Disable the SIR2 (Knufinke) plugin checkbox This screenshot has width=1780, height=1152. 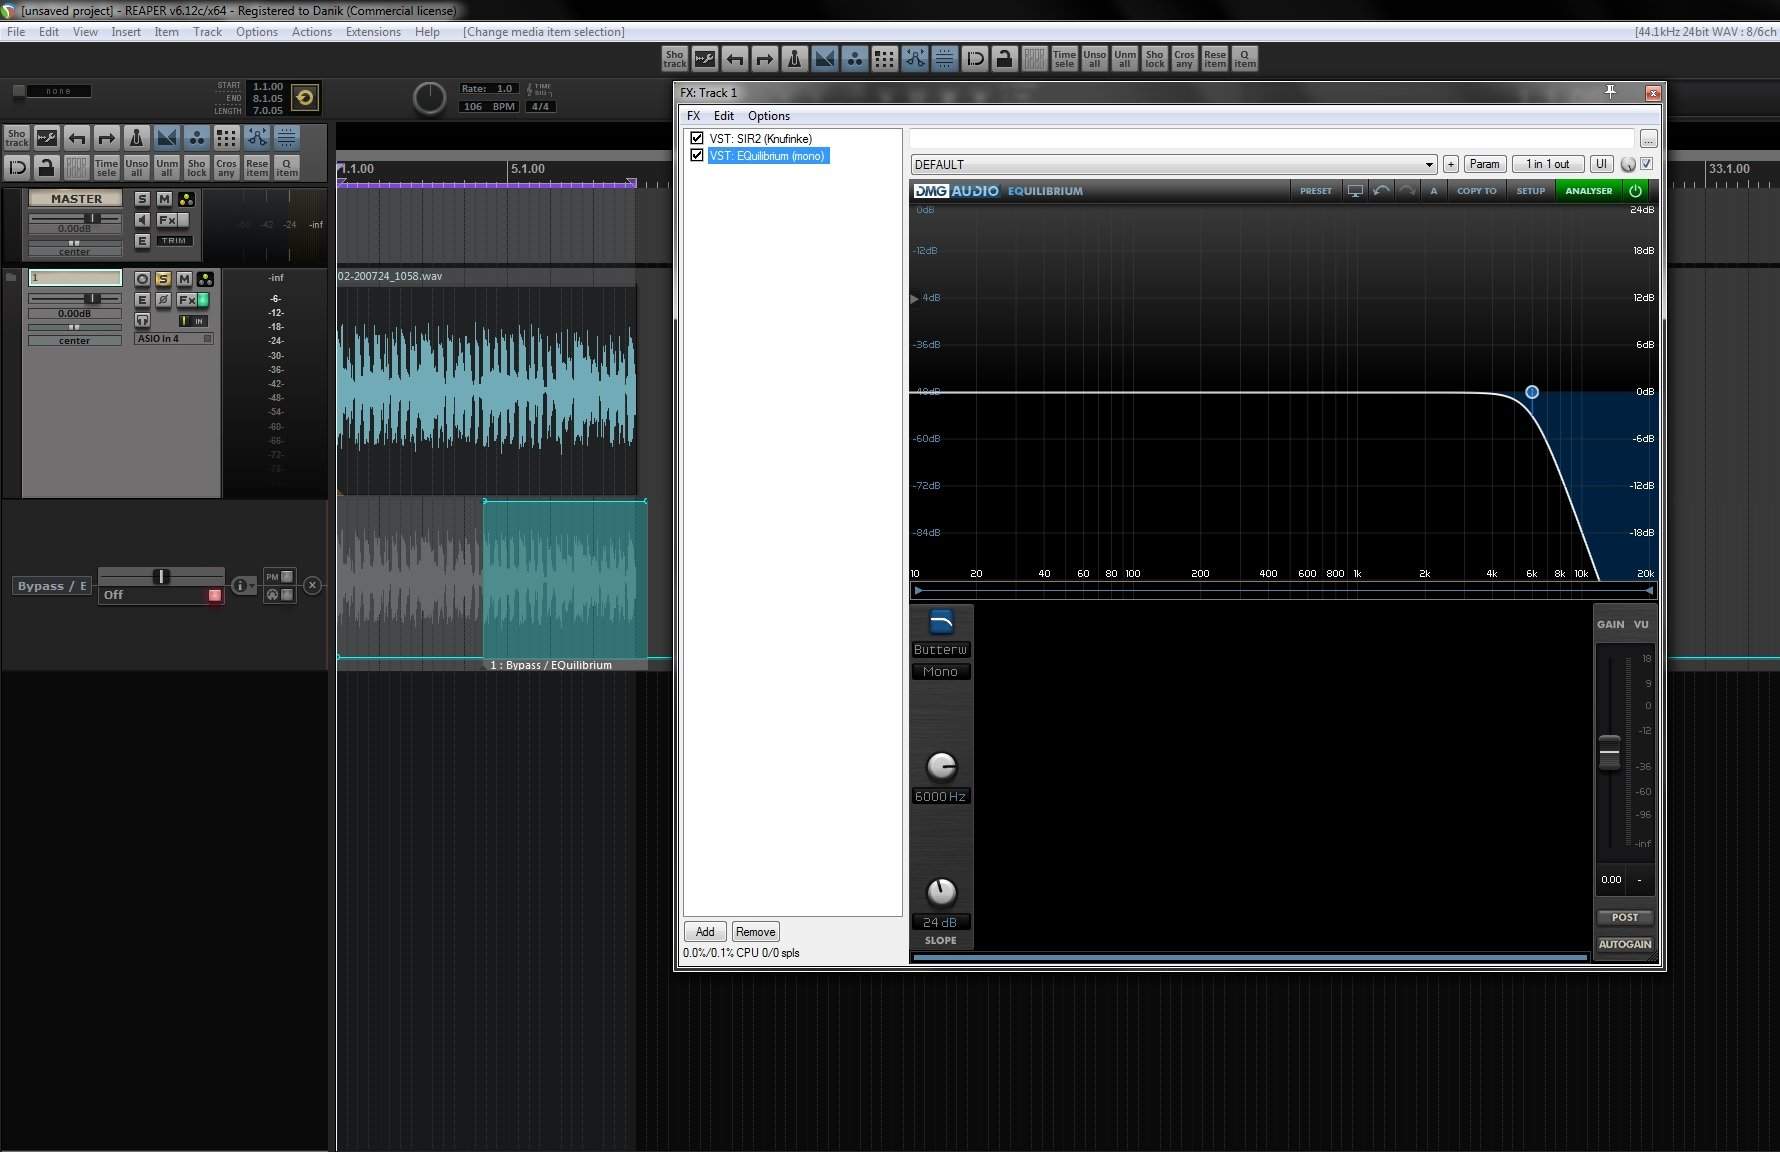pos(697,138)
